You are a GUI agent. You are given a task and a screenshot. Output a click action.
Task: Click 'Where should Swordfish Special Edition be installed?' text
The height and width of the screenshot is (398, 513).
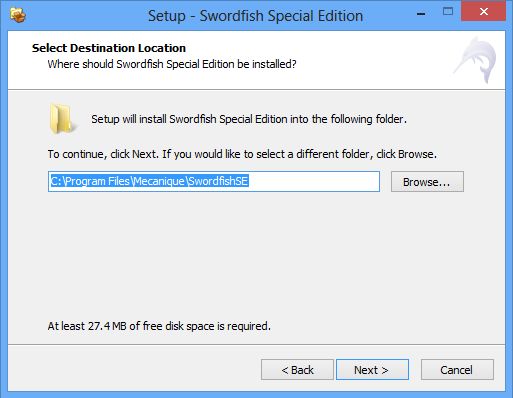172,64
